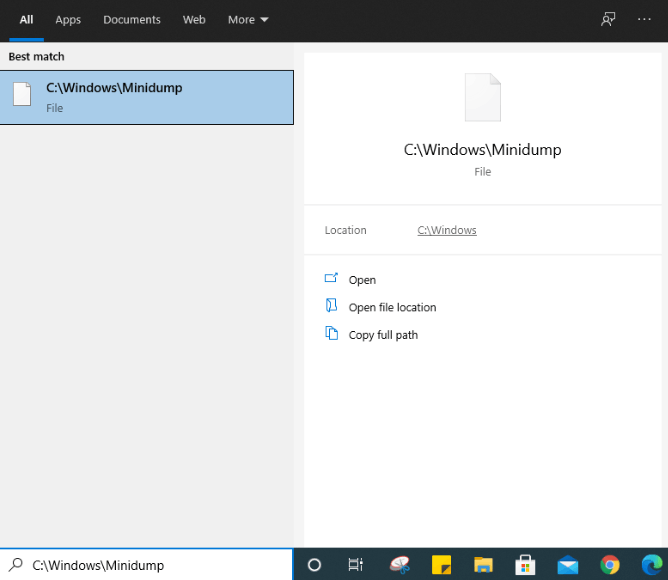
Task: Open File Explorer from taskbar
Action: [483, 565]
